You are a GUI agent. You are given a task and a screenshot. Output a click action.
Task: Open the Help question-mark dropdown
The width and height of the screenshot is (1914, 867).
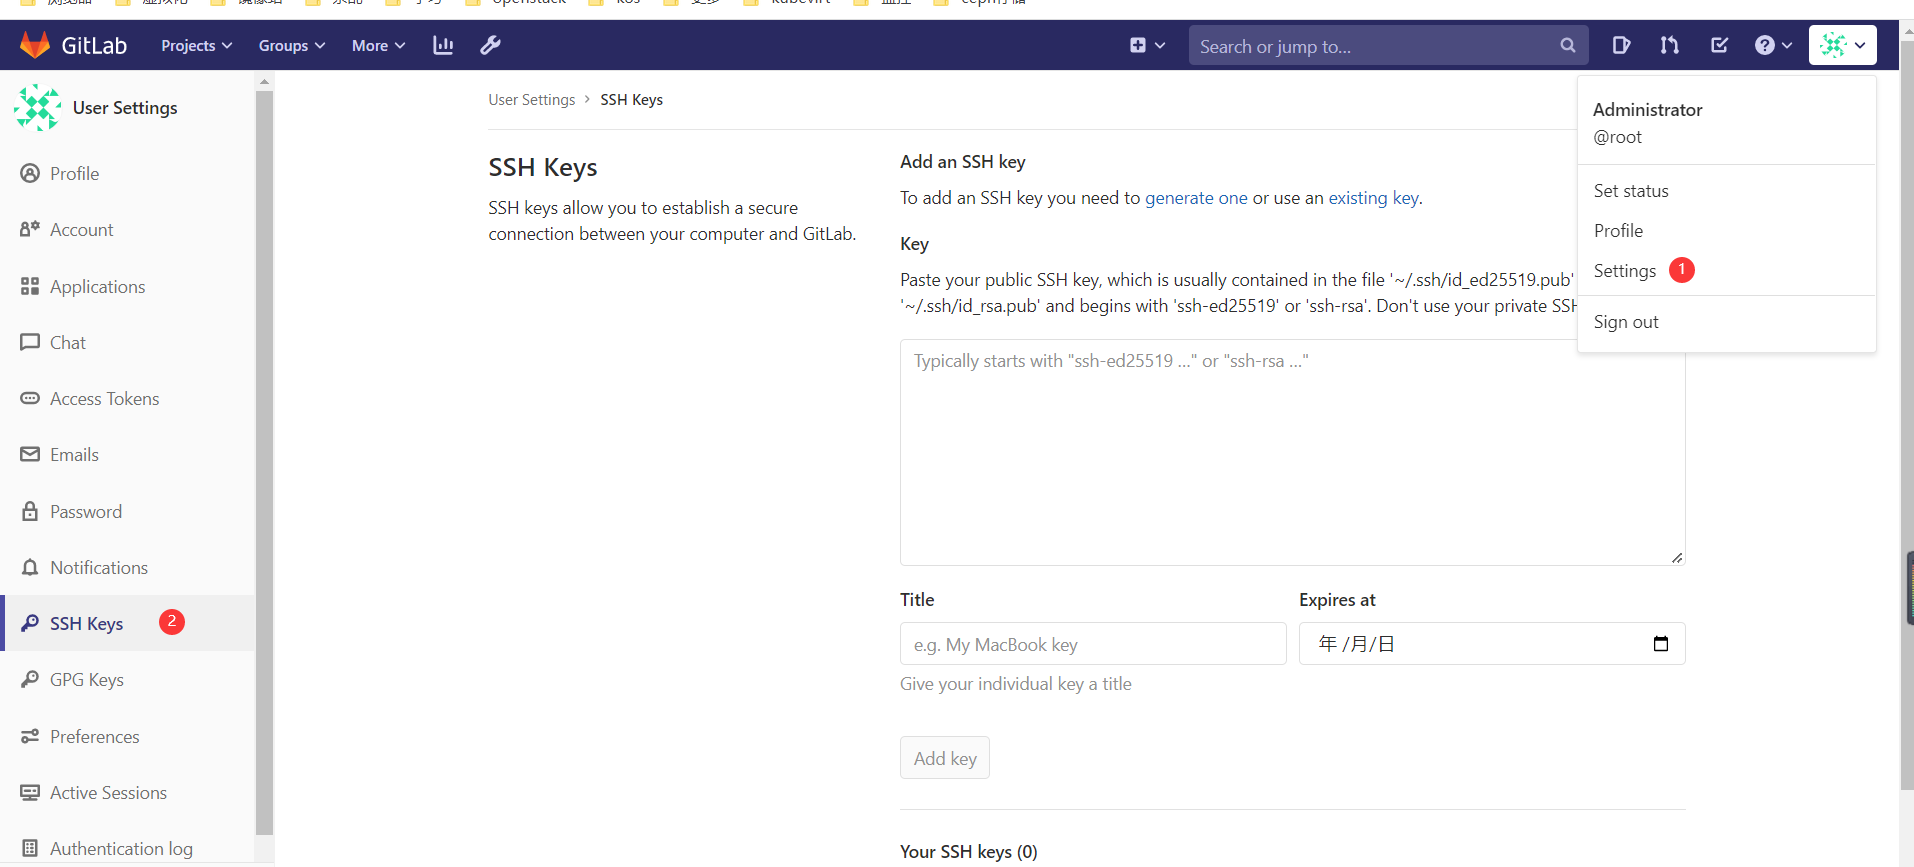(x=1773, y=45)
